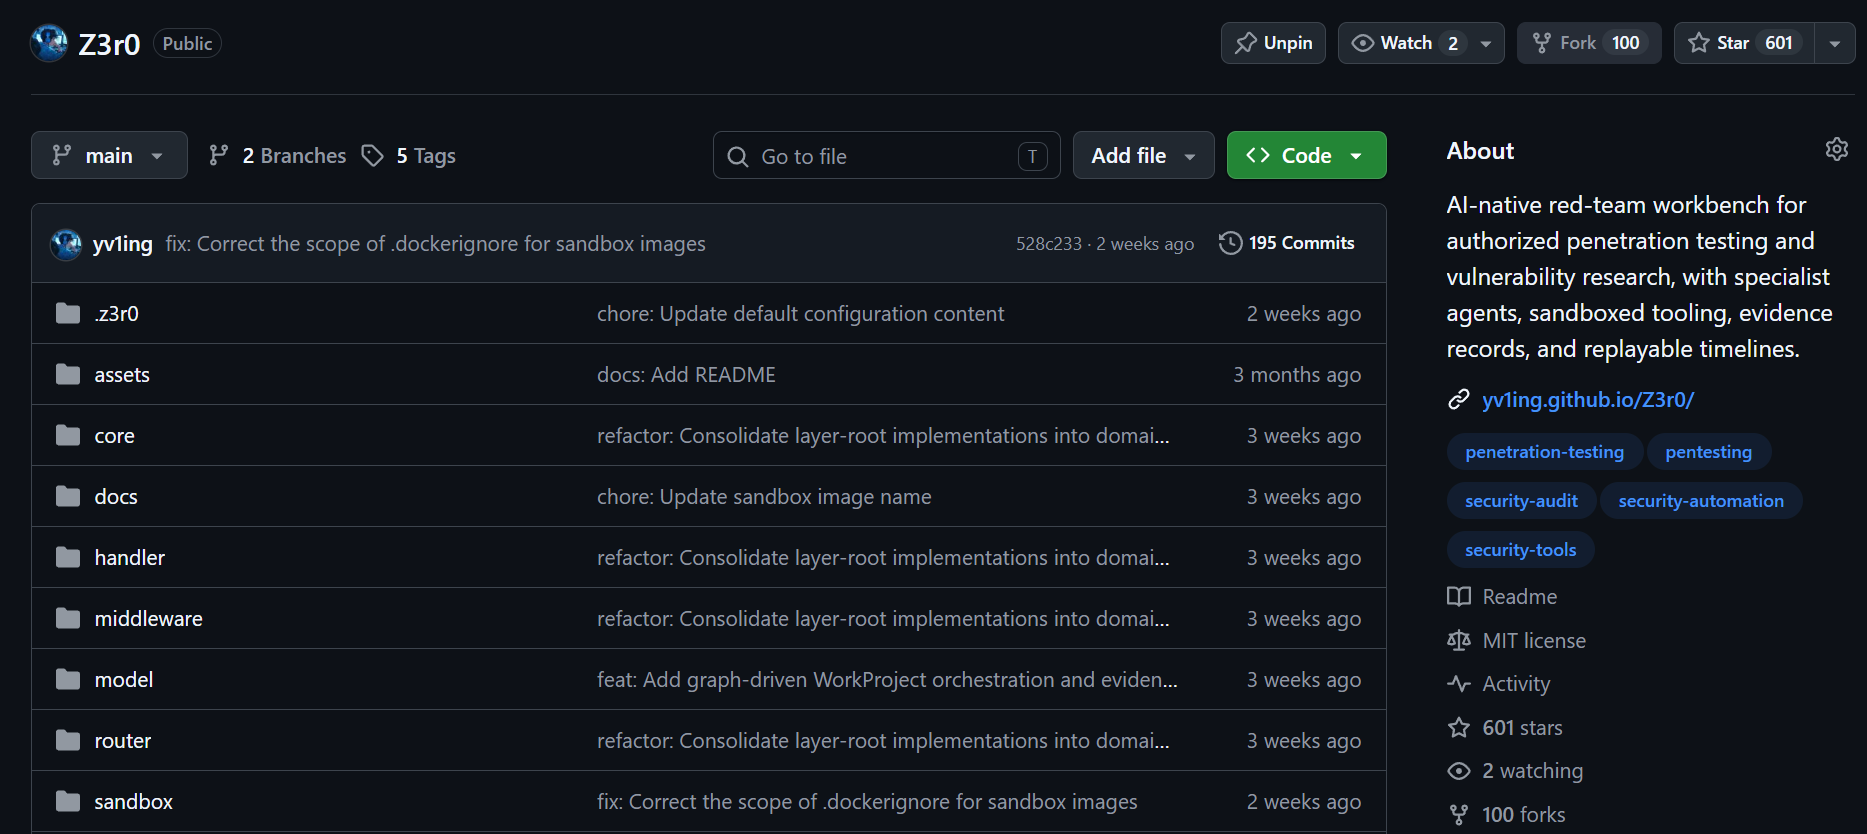Screen dimensions: 1867x834
Task: Select the pentesting topic tag
Action: (x=1708, y=452)
